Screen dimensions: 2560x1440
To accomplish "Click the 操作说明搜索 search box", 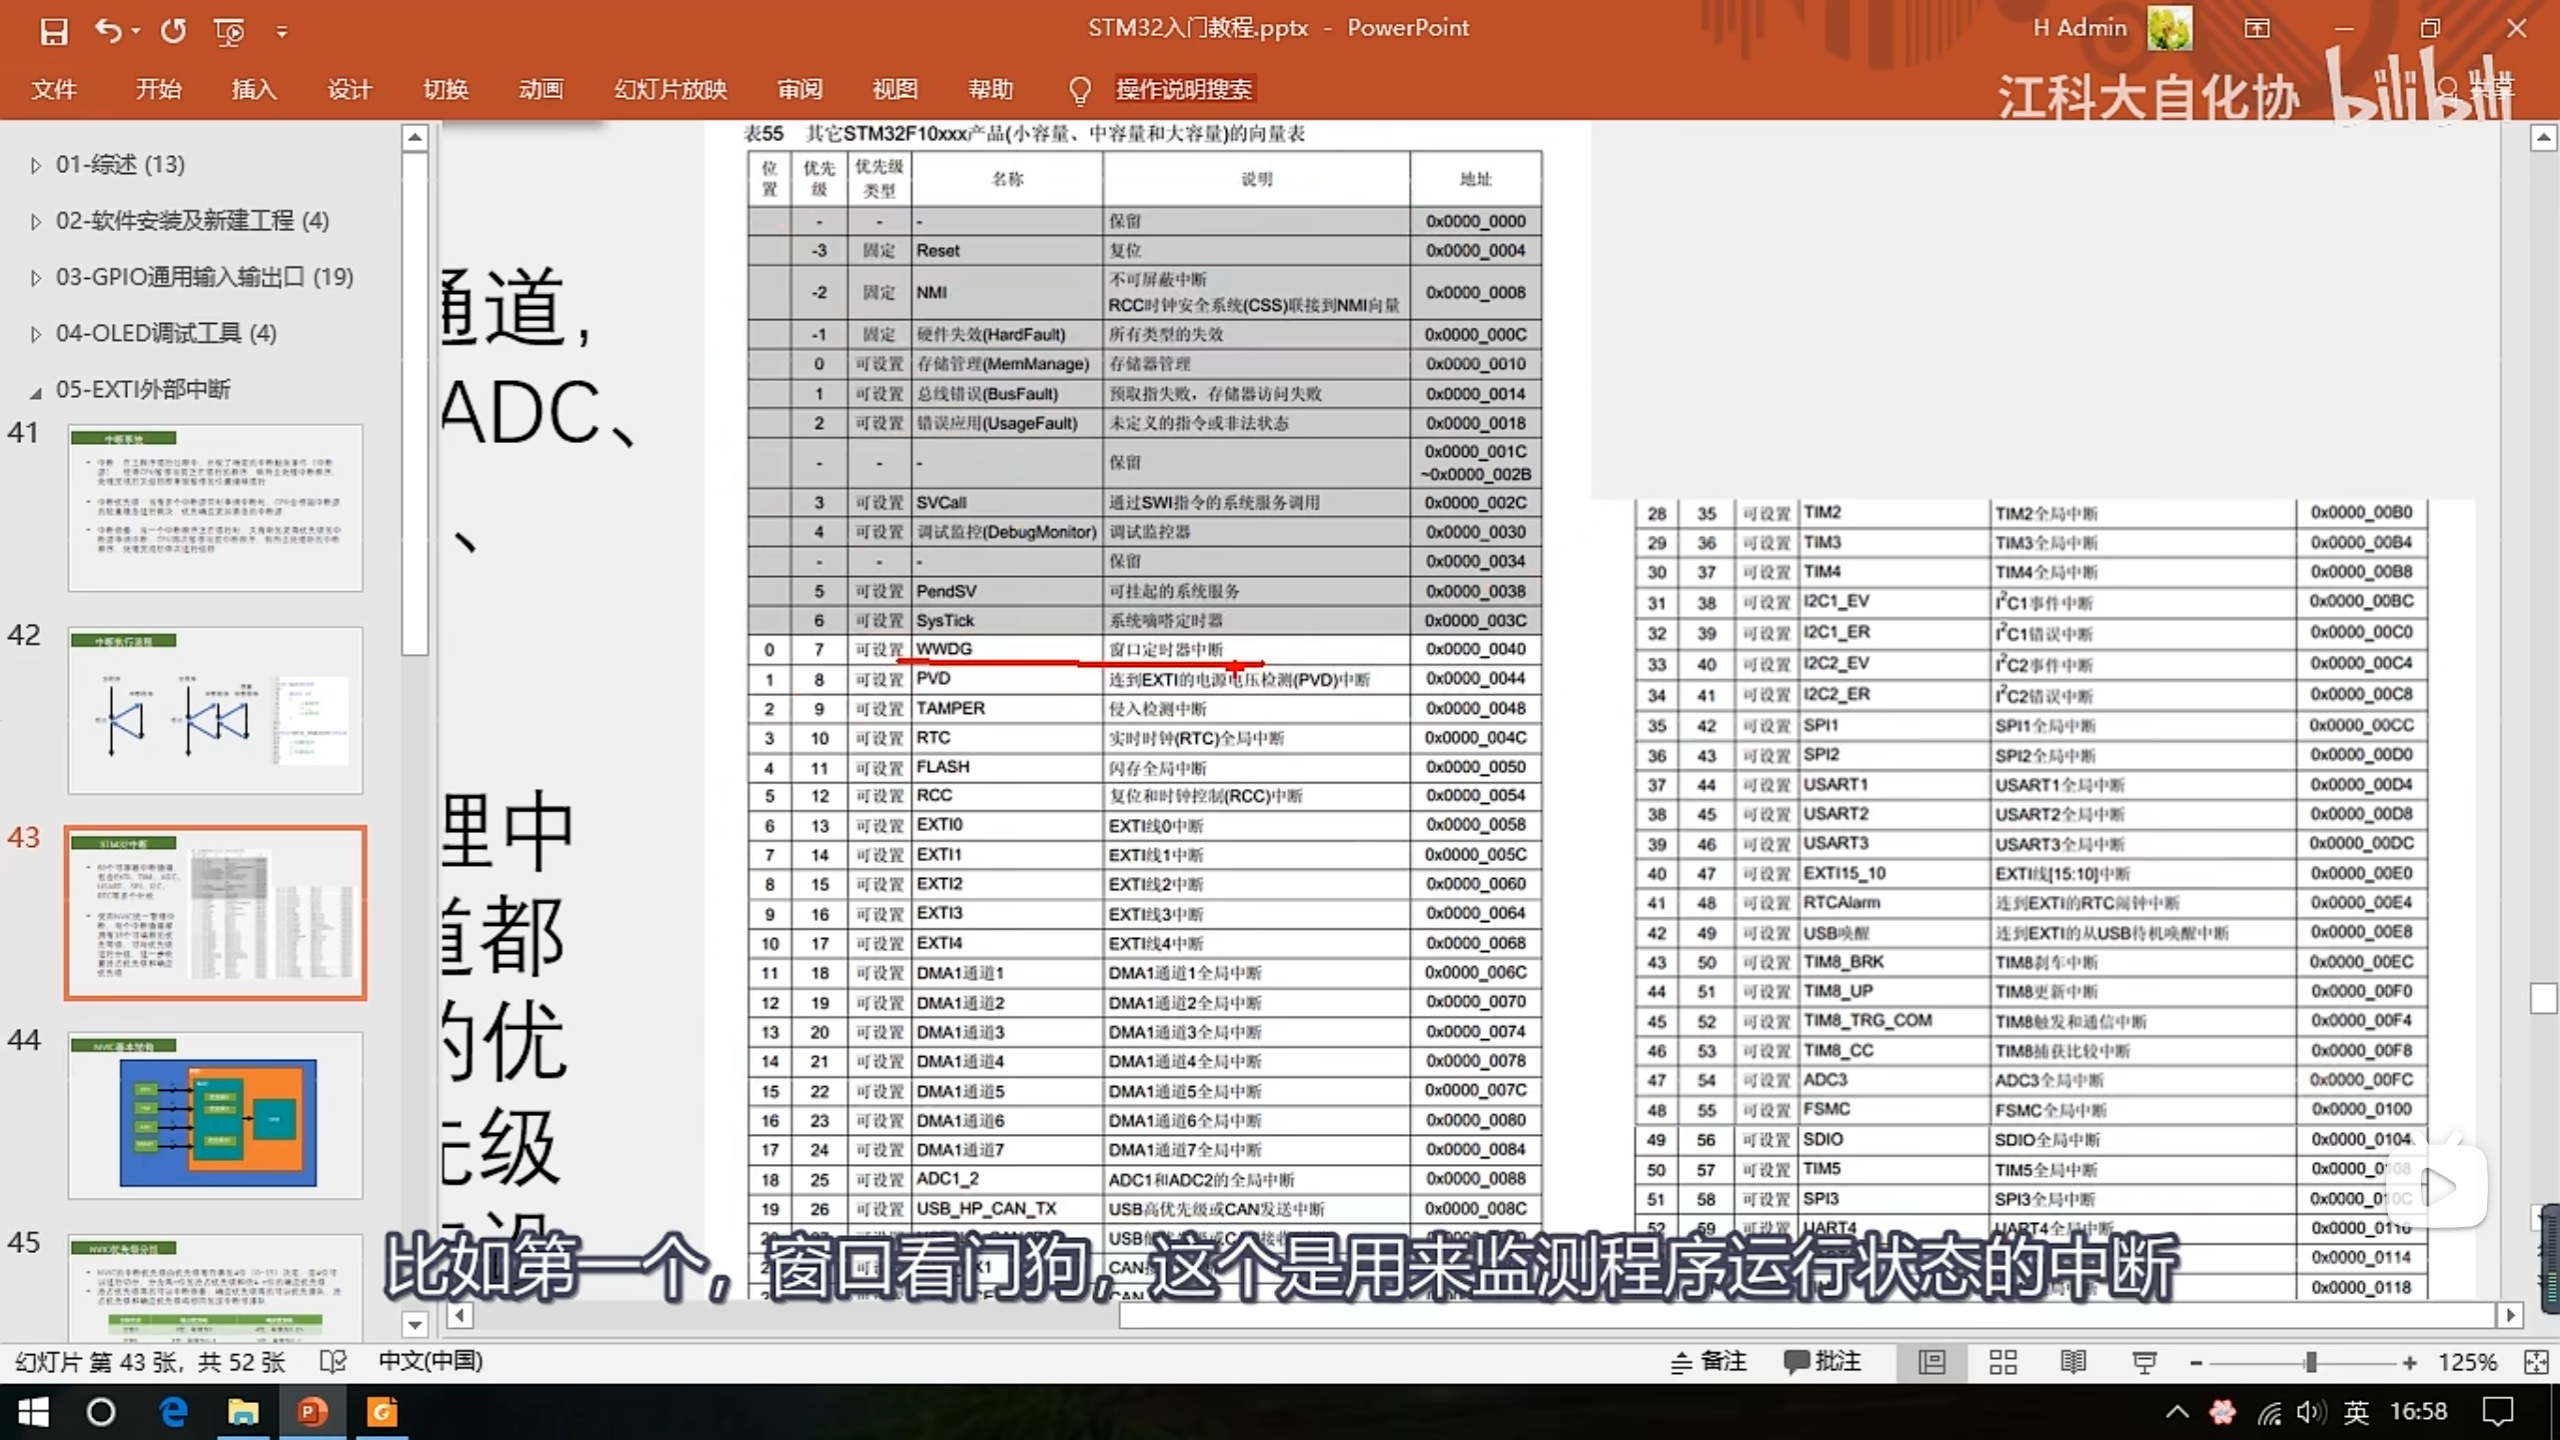I will 1183,89.
